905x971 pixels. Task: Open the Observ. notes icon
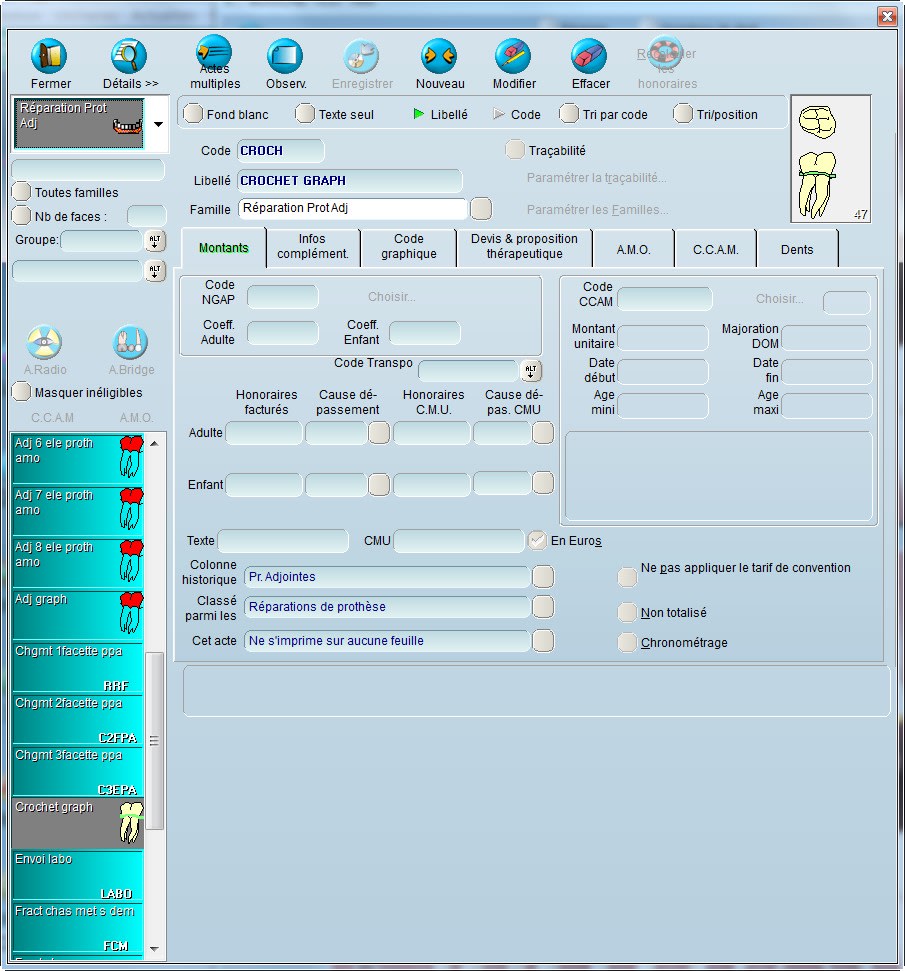tap(285, 56)
